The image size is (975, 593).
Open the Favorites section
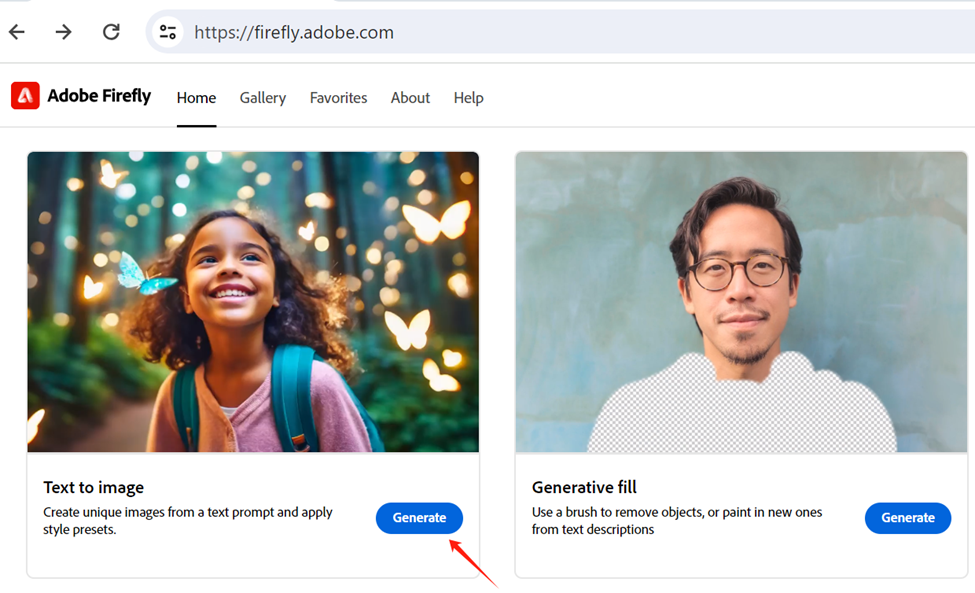(x=338, y=97)
